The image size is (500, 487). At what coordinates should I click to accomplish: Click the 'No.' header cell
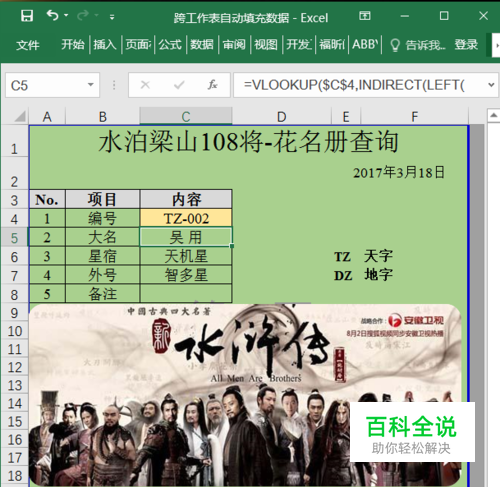click(x=47, y=199)
